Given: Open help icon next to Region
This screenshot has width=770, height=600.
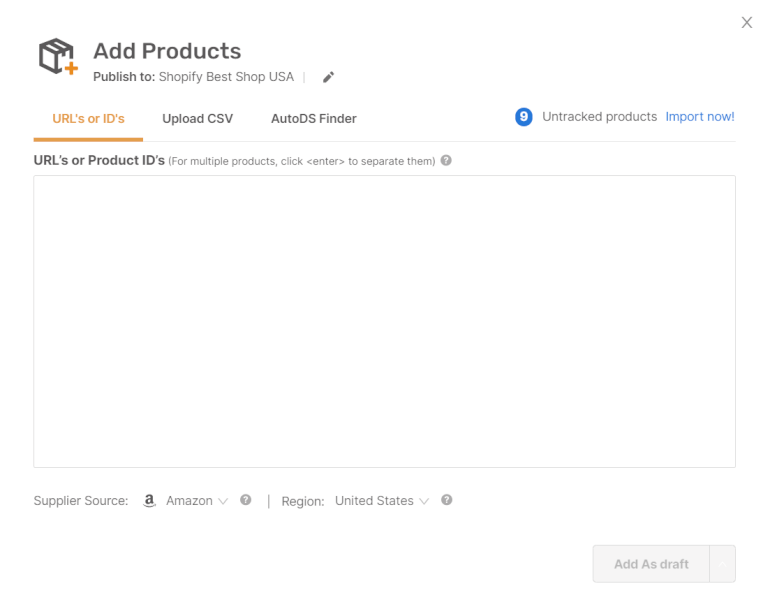Looking at the screenshot, I should click(x=447, y=500).
